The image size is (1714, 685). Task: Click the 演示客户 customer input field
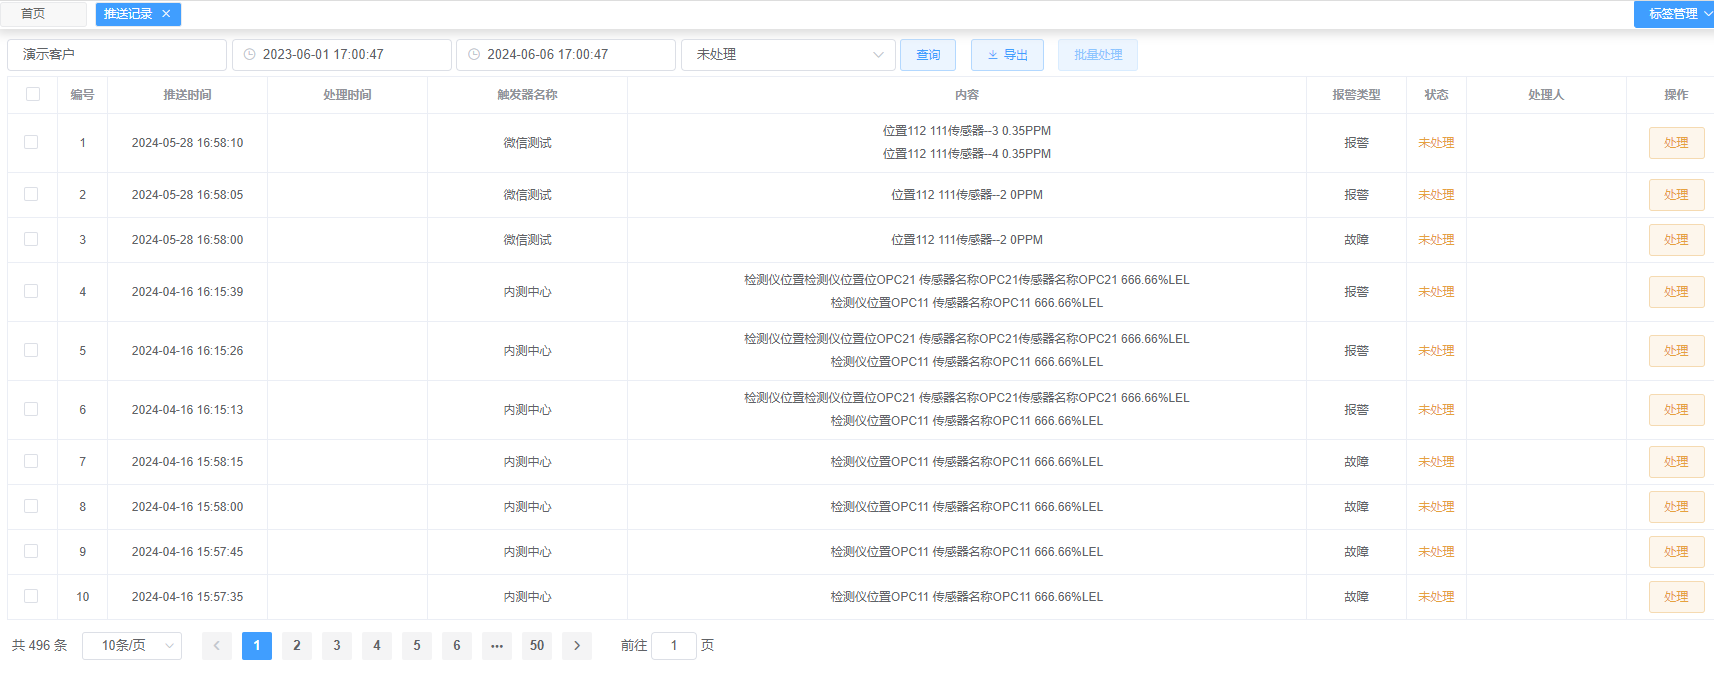(x=117, y=55)
